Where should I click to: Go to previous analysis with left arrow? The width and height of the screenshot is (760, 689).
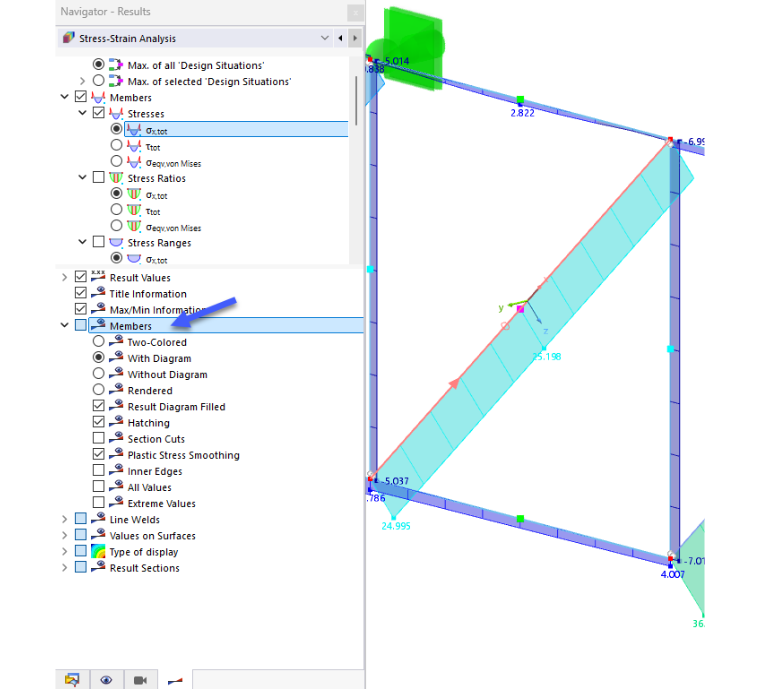pyautogui.click(x=340, y=38)
